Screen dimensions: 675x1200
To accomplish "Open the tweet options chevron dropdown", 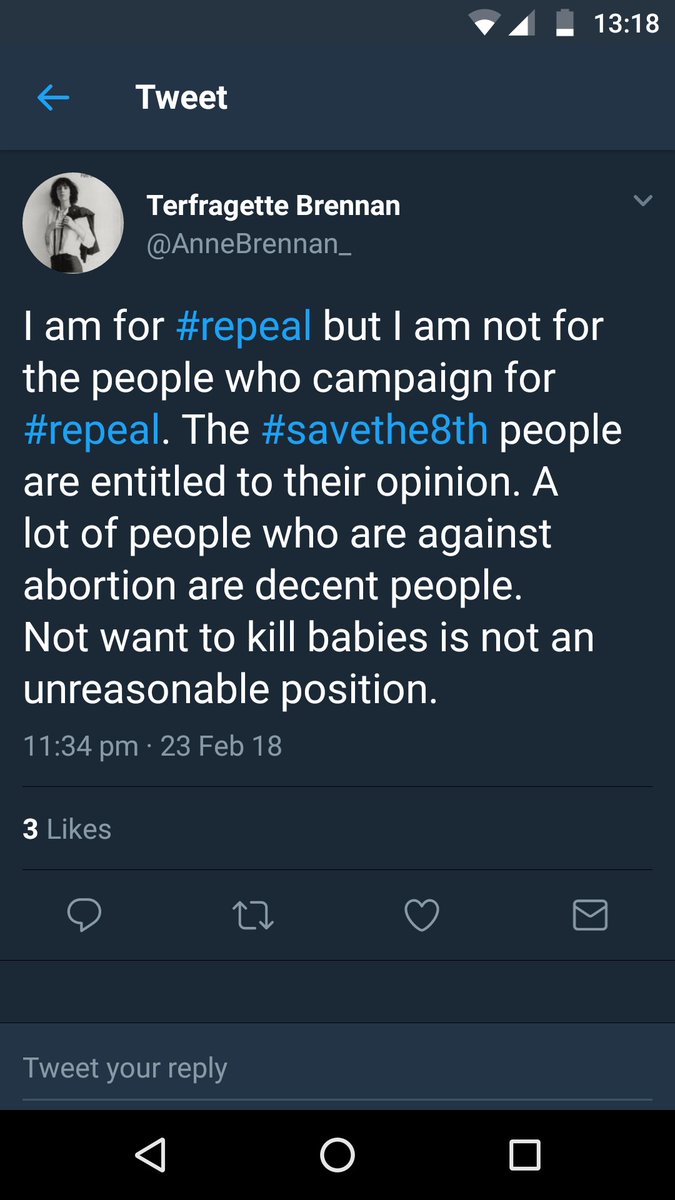I will click(x=643, y=201).
